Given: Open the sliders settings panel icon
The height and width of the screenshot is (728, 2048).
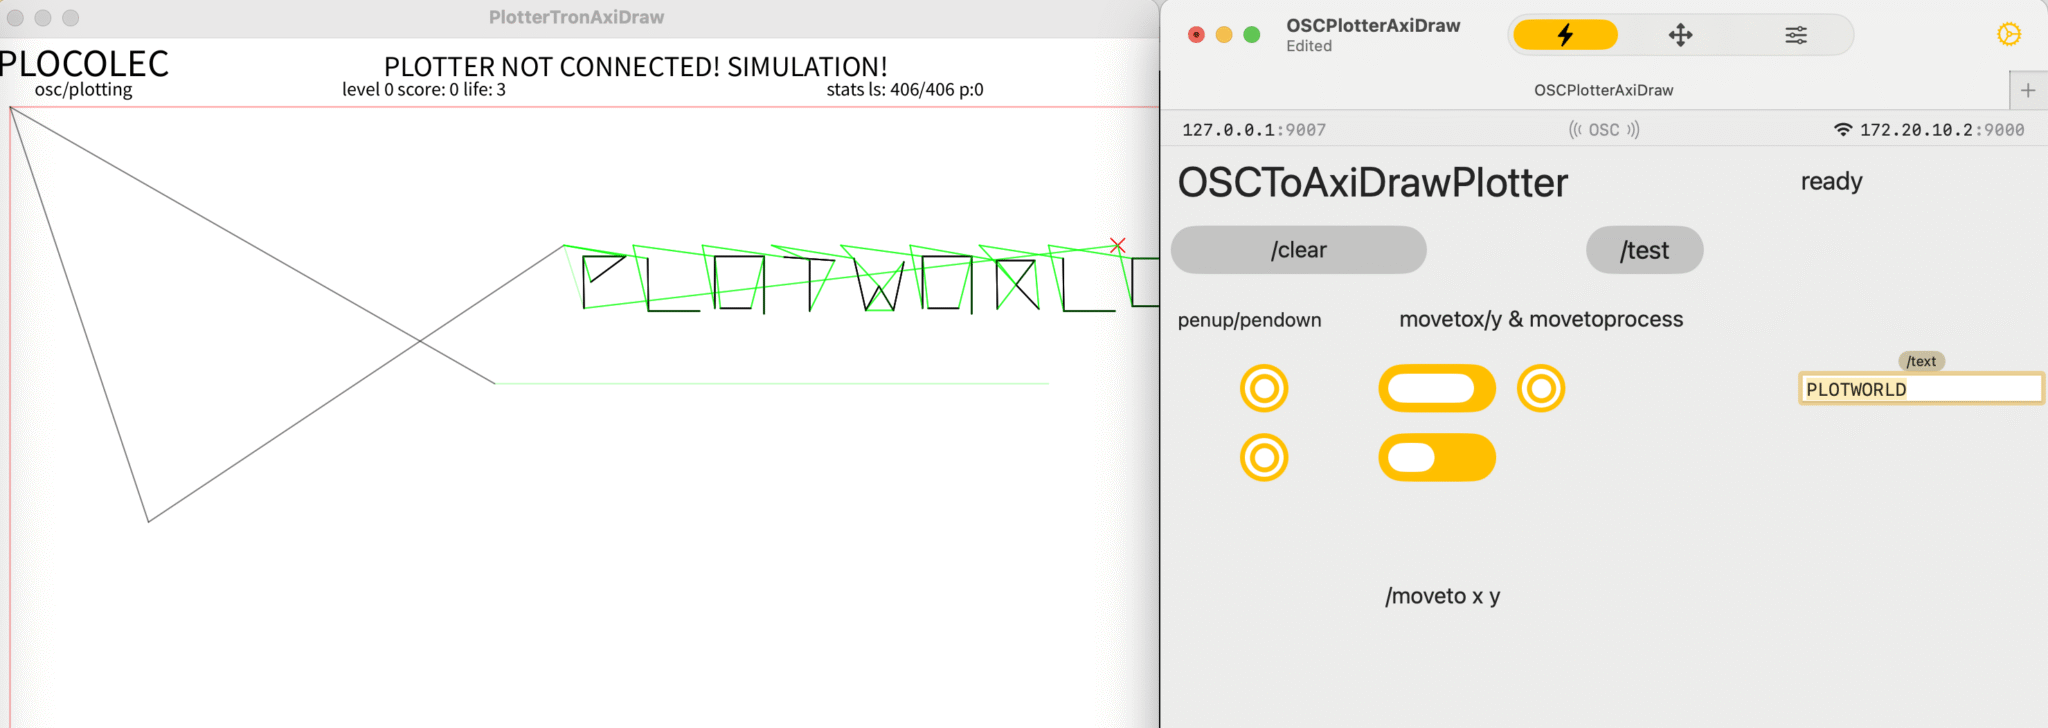Looking at the screenshot, I should (x=1796, y=35).
